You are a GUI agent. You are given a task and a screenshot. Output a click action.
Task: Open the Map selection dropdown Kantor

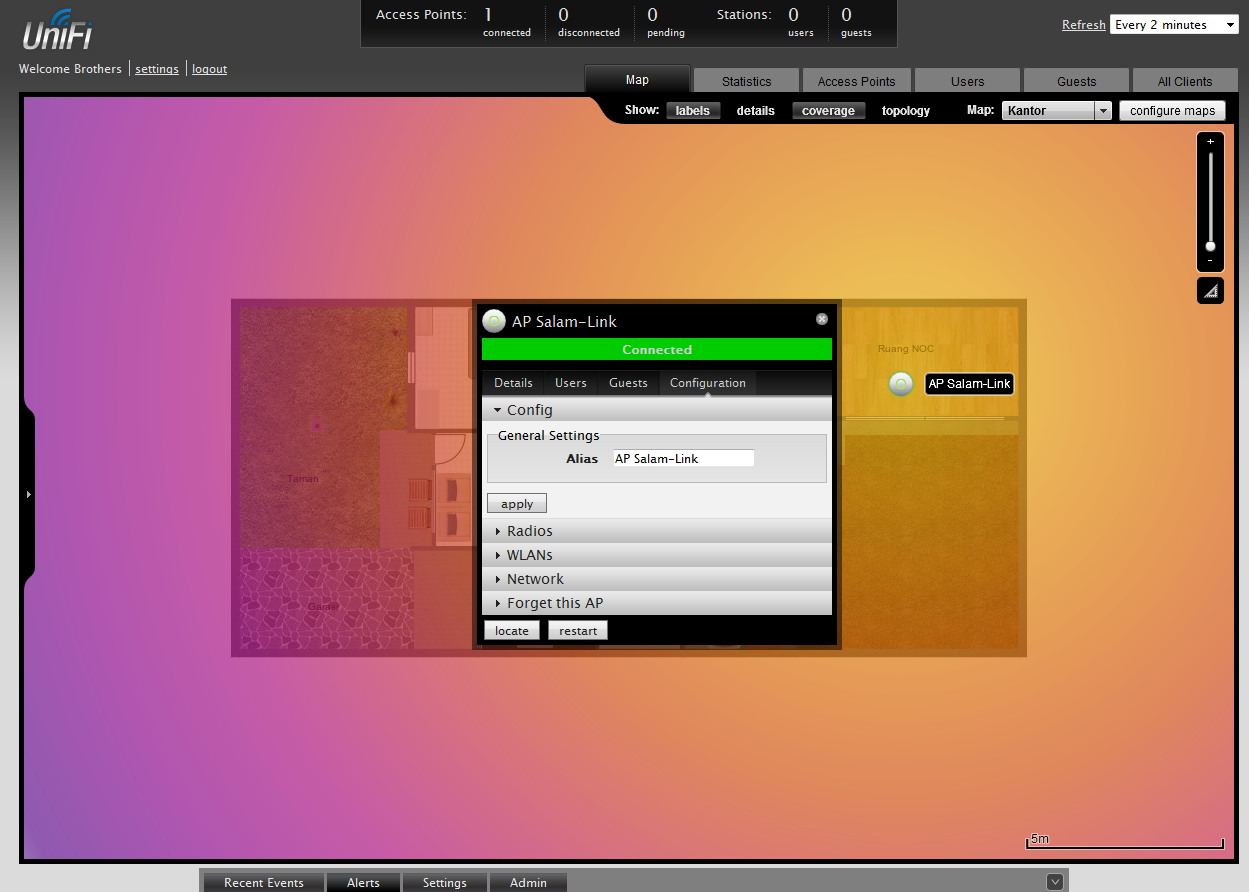(x=1056, y=111)
